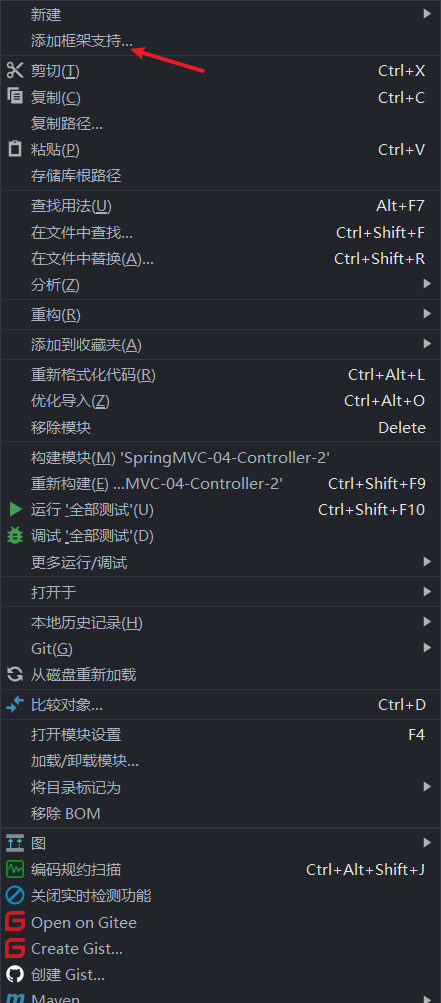The height and width of the screenshot is (1003, 441).
Task: Click the compare objects arrows icon
Action: pos(15,705)
